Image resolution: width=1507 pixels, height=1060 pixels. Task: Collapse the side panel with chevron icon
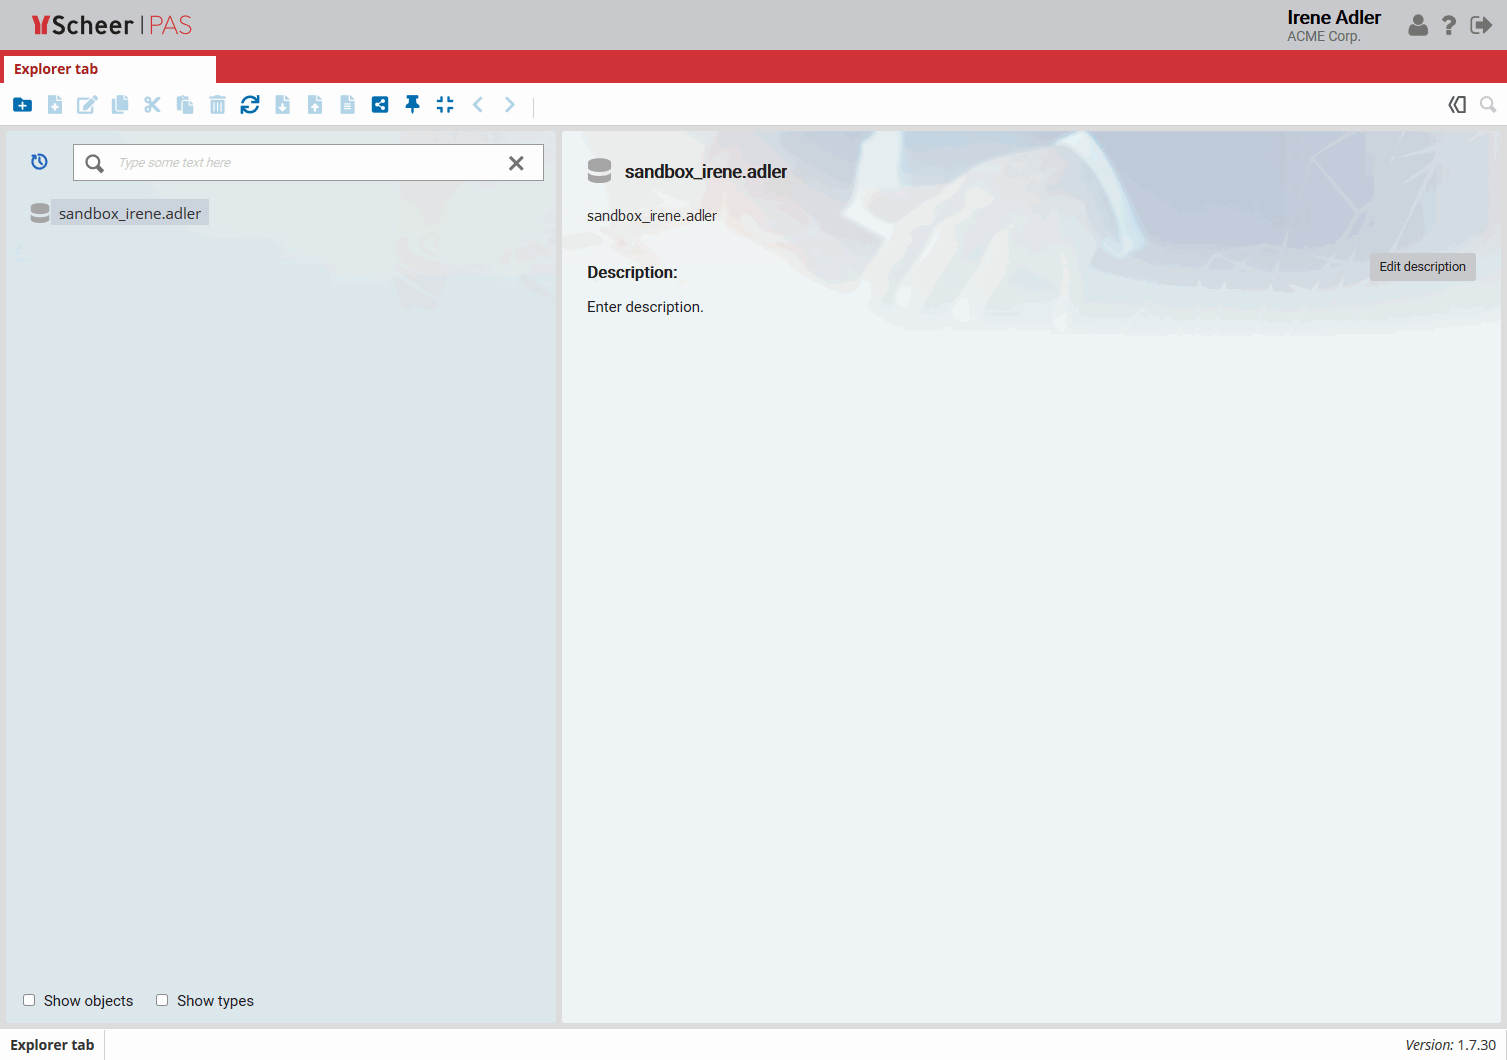click(1457, 105)
